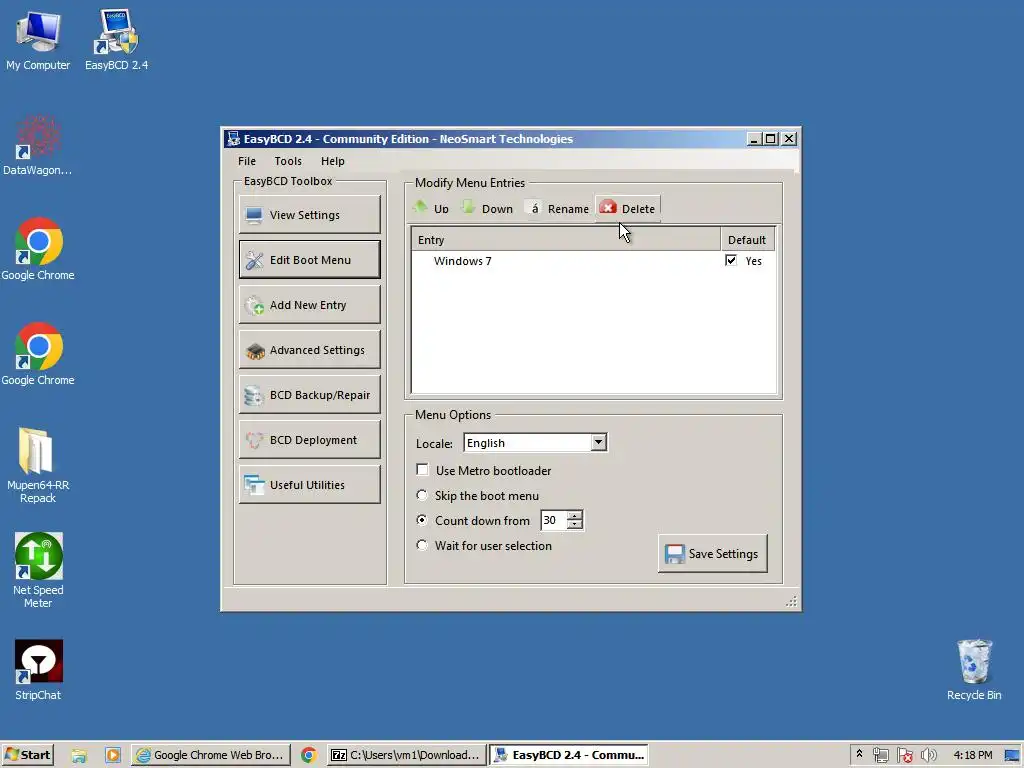1024x768 pixels.
Task: Switch to Google Chrome Web Browser taskbar item
Action: click(210, 755)
